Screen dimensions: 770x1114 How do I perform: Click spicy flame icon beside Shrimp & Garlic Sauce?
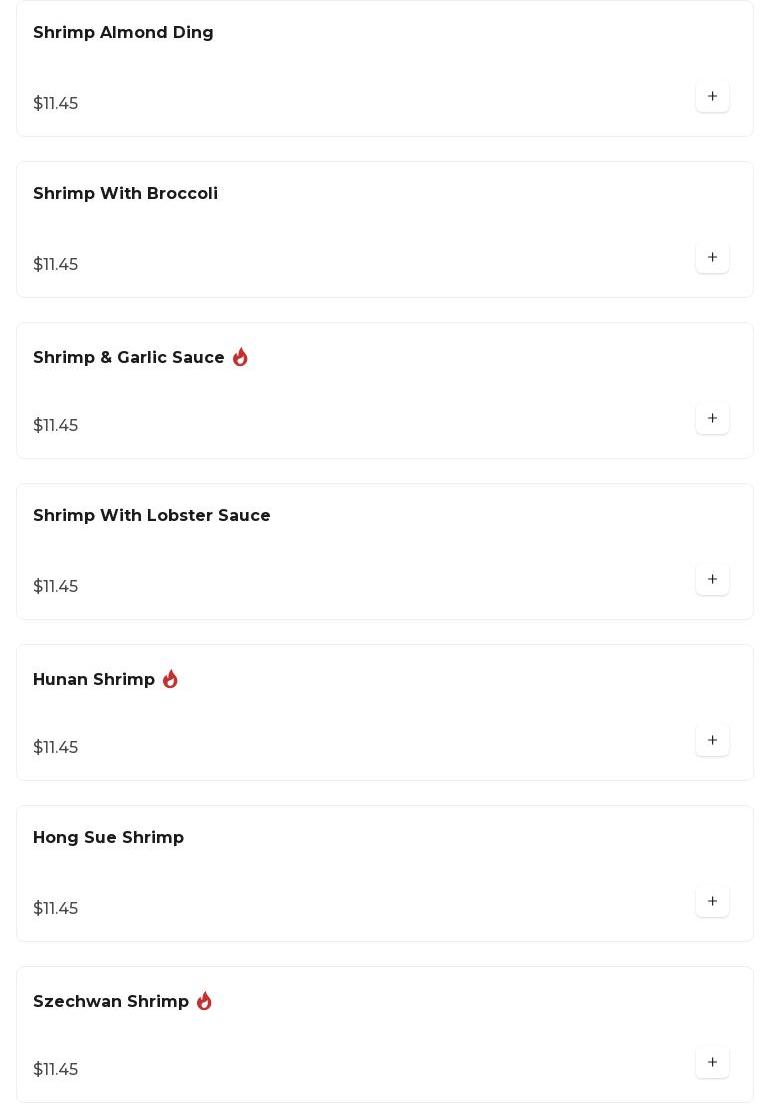coord(240,357)
